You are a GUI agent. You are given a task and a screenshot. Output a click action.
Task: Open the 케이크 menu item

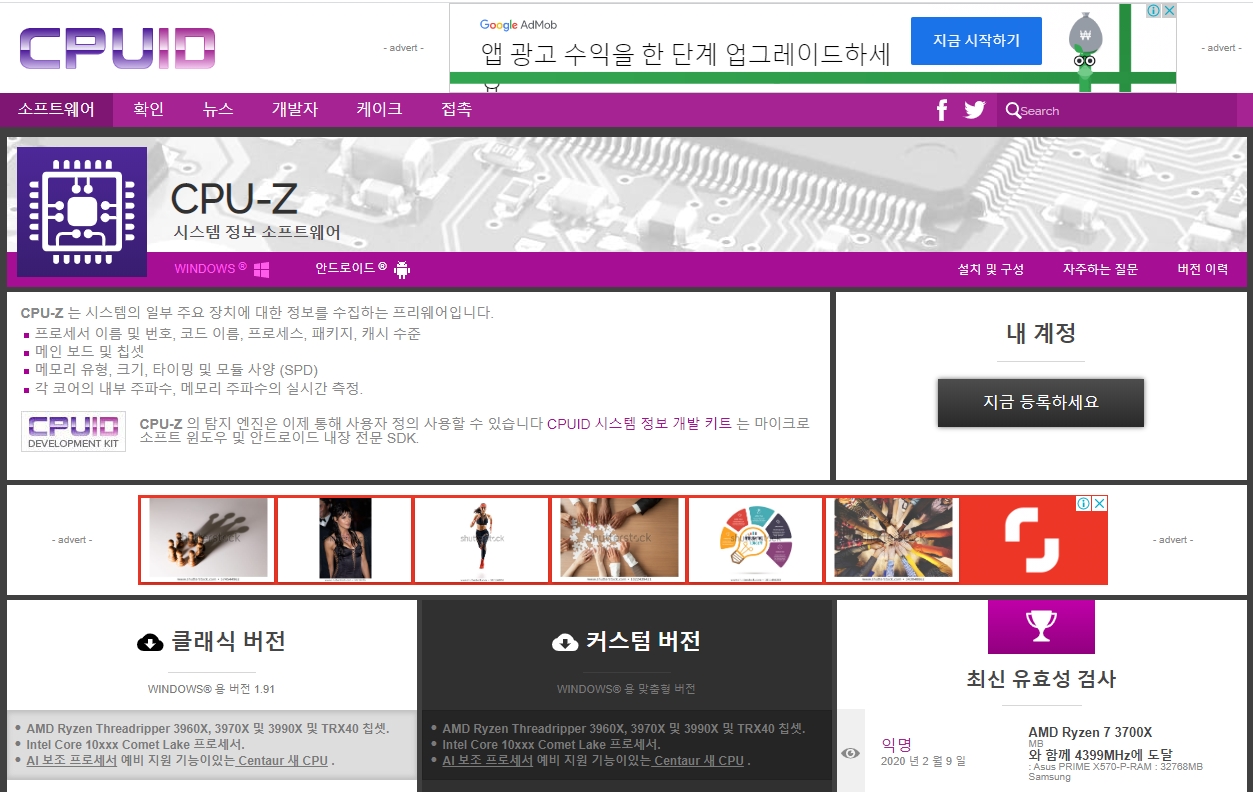(x=379, y=110)
